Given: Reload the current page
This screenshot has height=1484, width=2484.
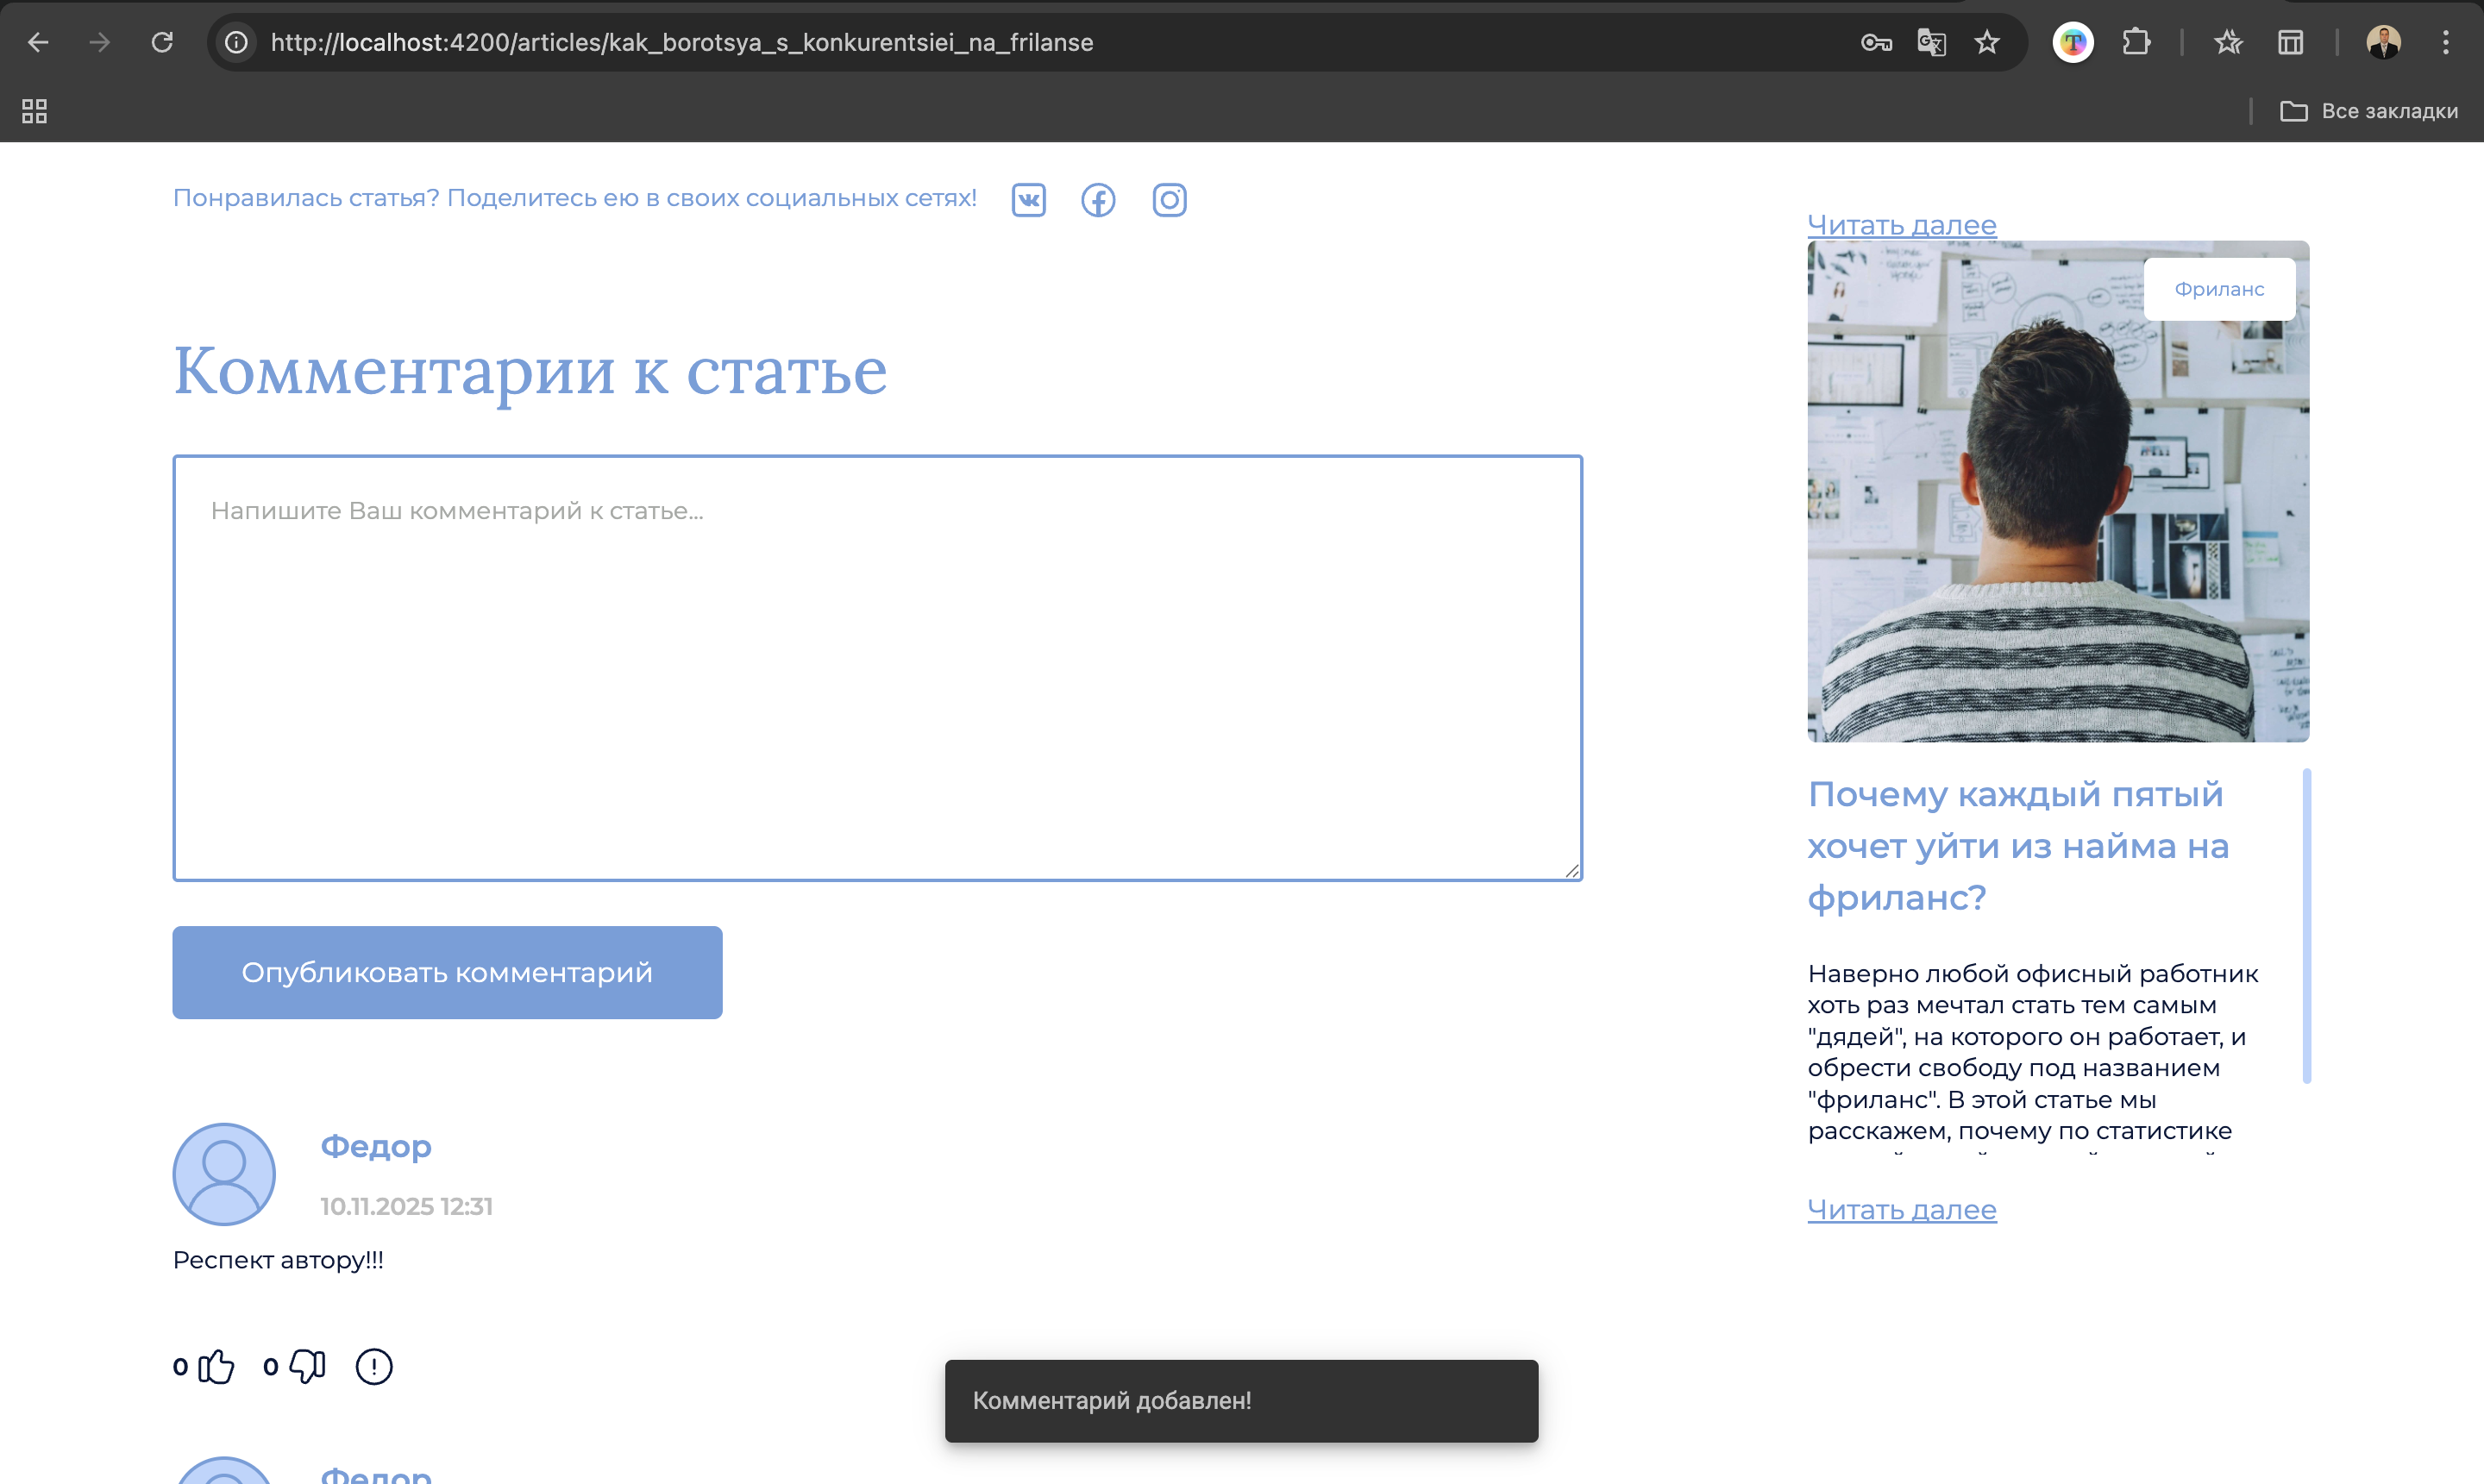Looking at the screenshot, I should click(x=162, y=42).
